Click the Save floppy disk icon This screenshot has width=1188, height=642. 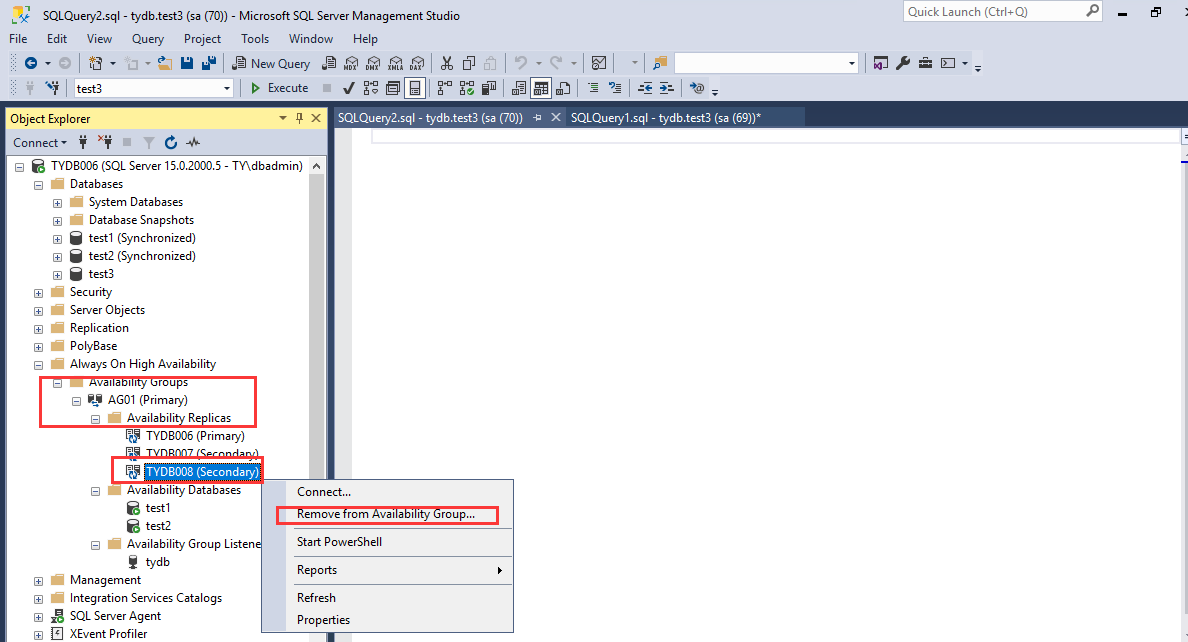pos(187,64)
